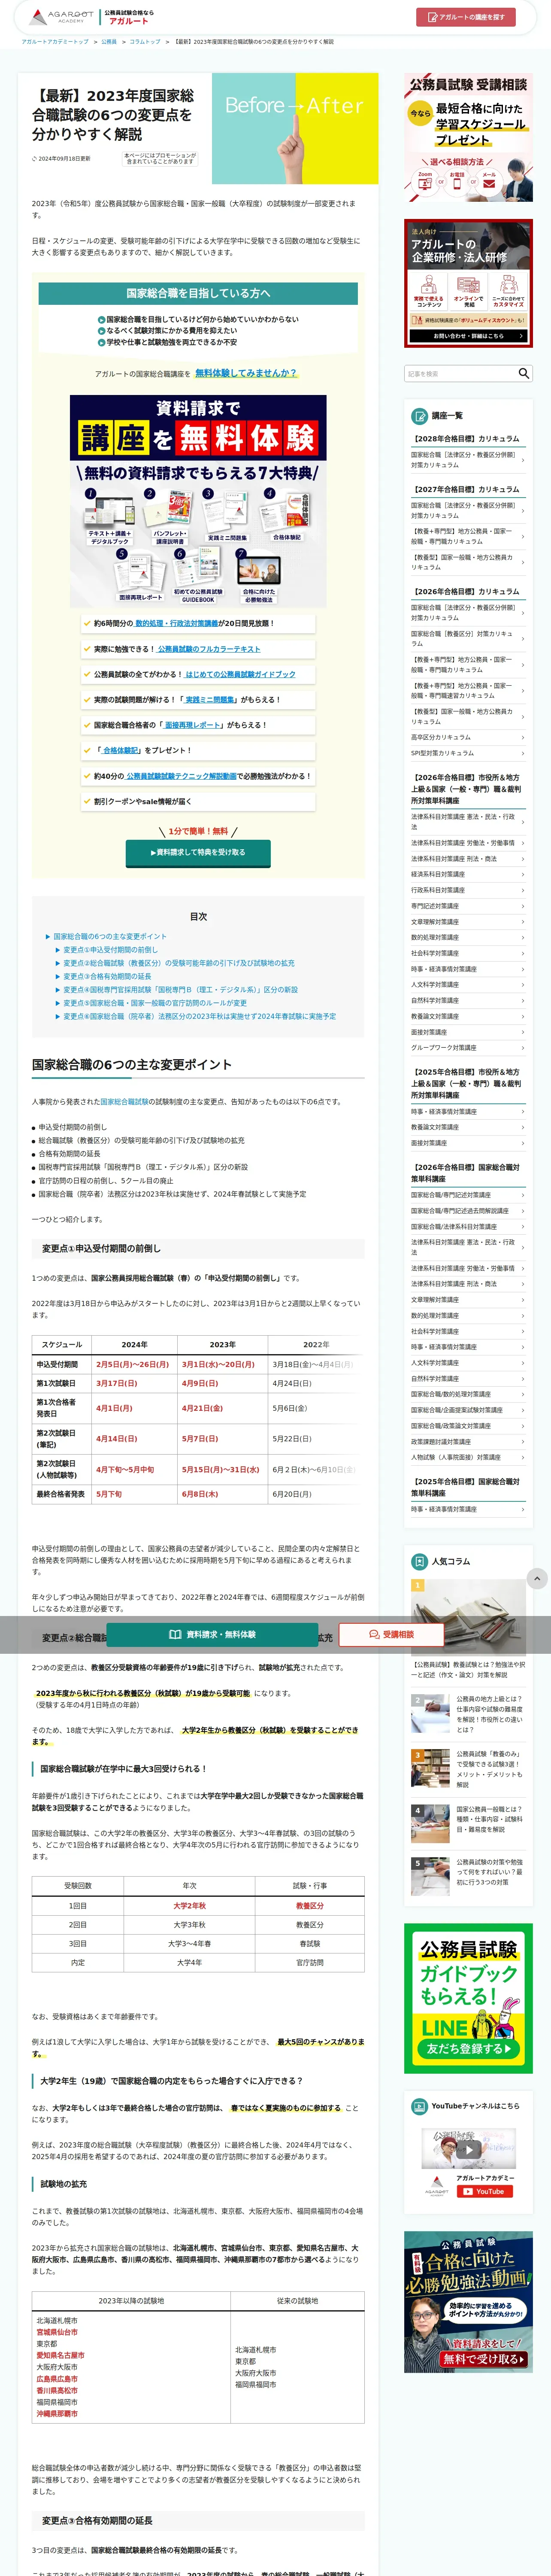Click the search magnifier icon
The width and height of the screenshot is (551, 2576).
click(523, 373)
